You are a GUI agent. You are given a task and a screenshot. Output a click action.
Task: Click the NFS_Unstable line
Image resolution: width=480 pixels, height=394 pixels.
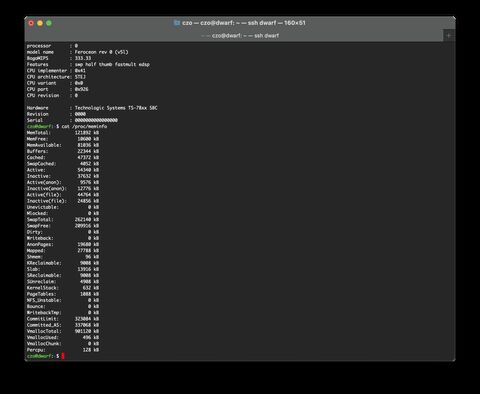click(63, 300)
